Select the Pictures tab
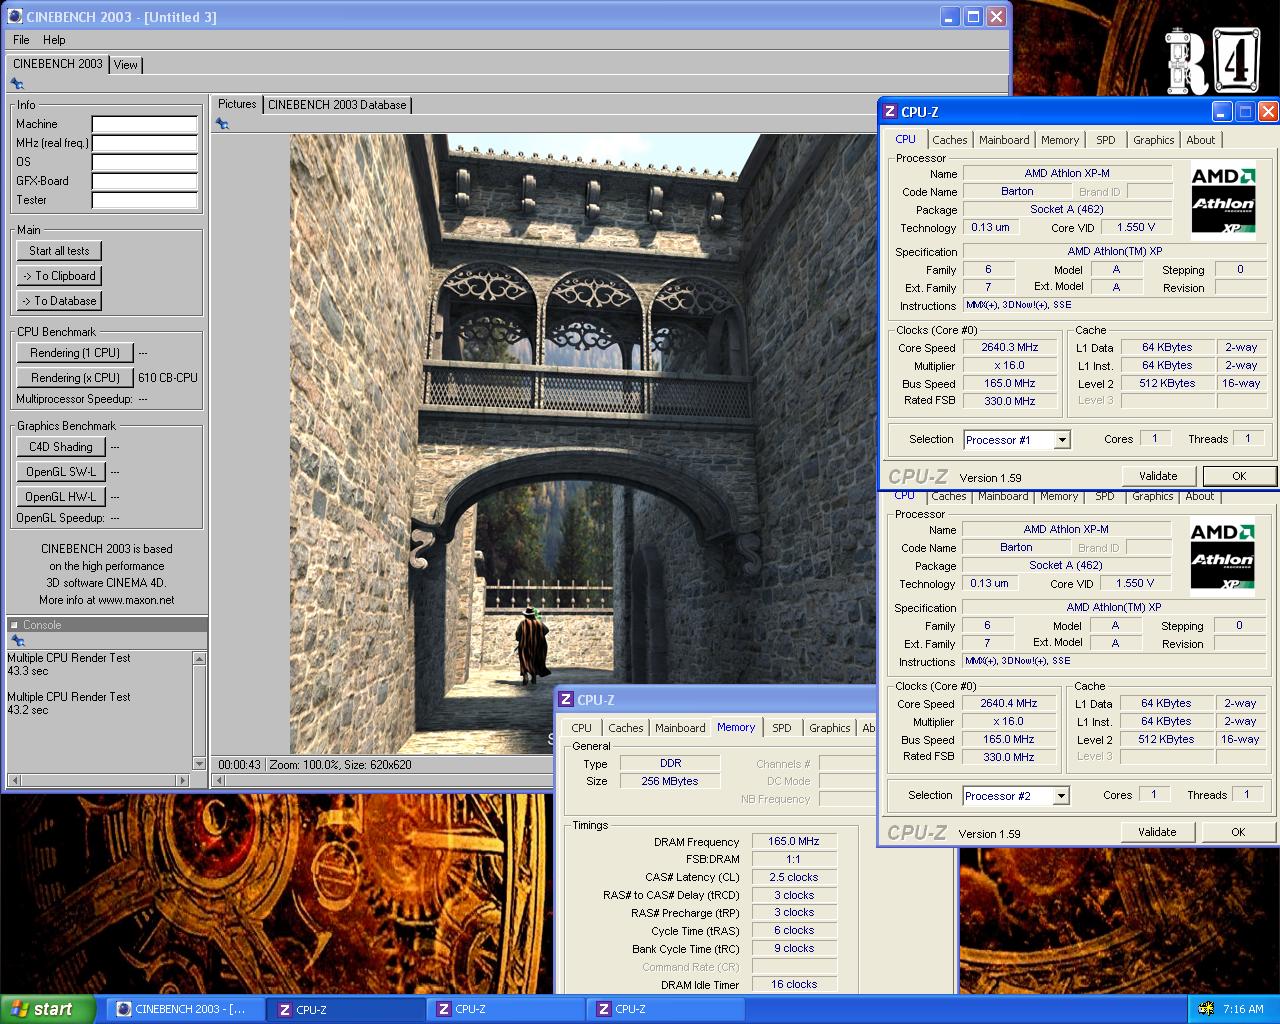1280x1024 pixels. coord(237,104)
